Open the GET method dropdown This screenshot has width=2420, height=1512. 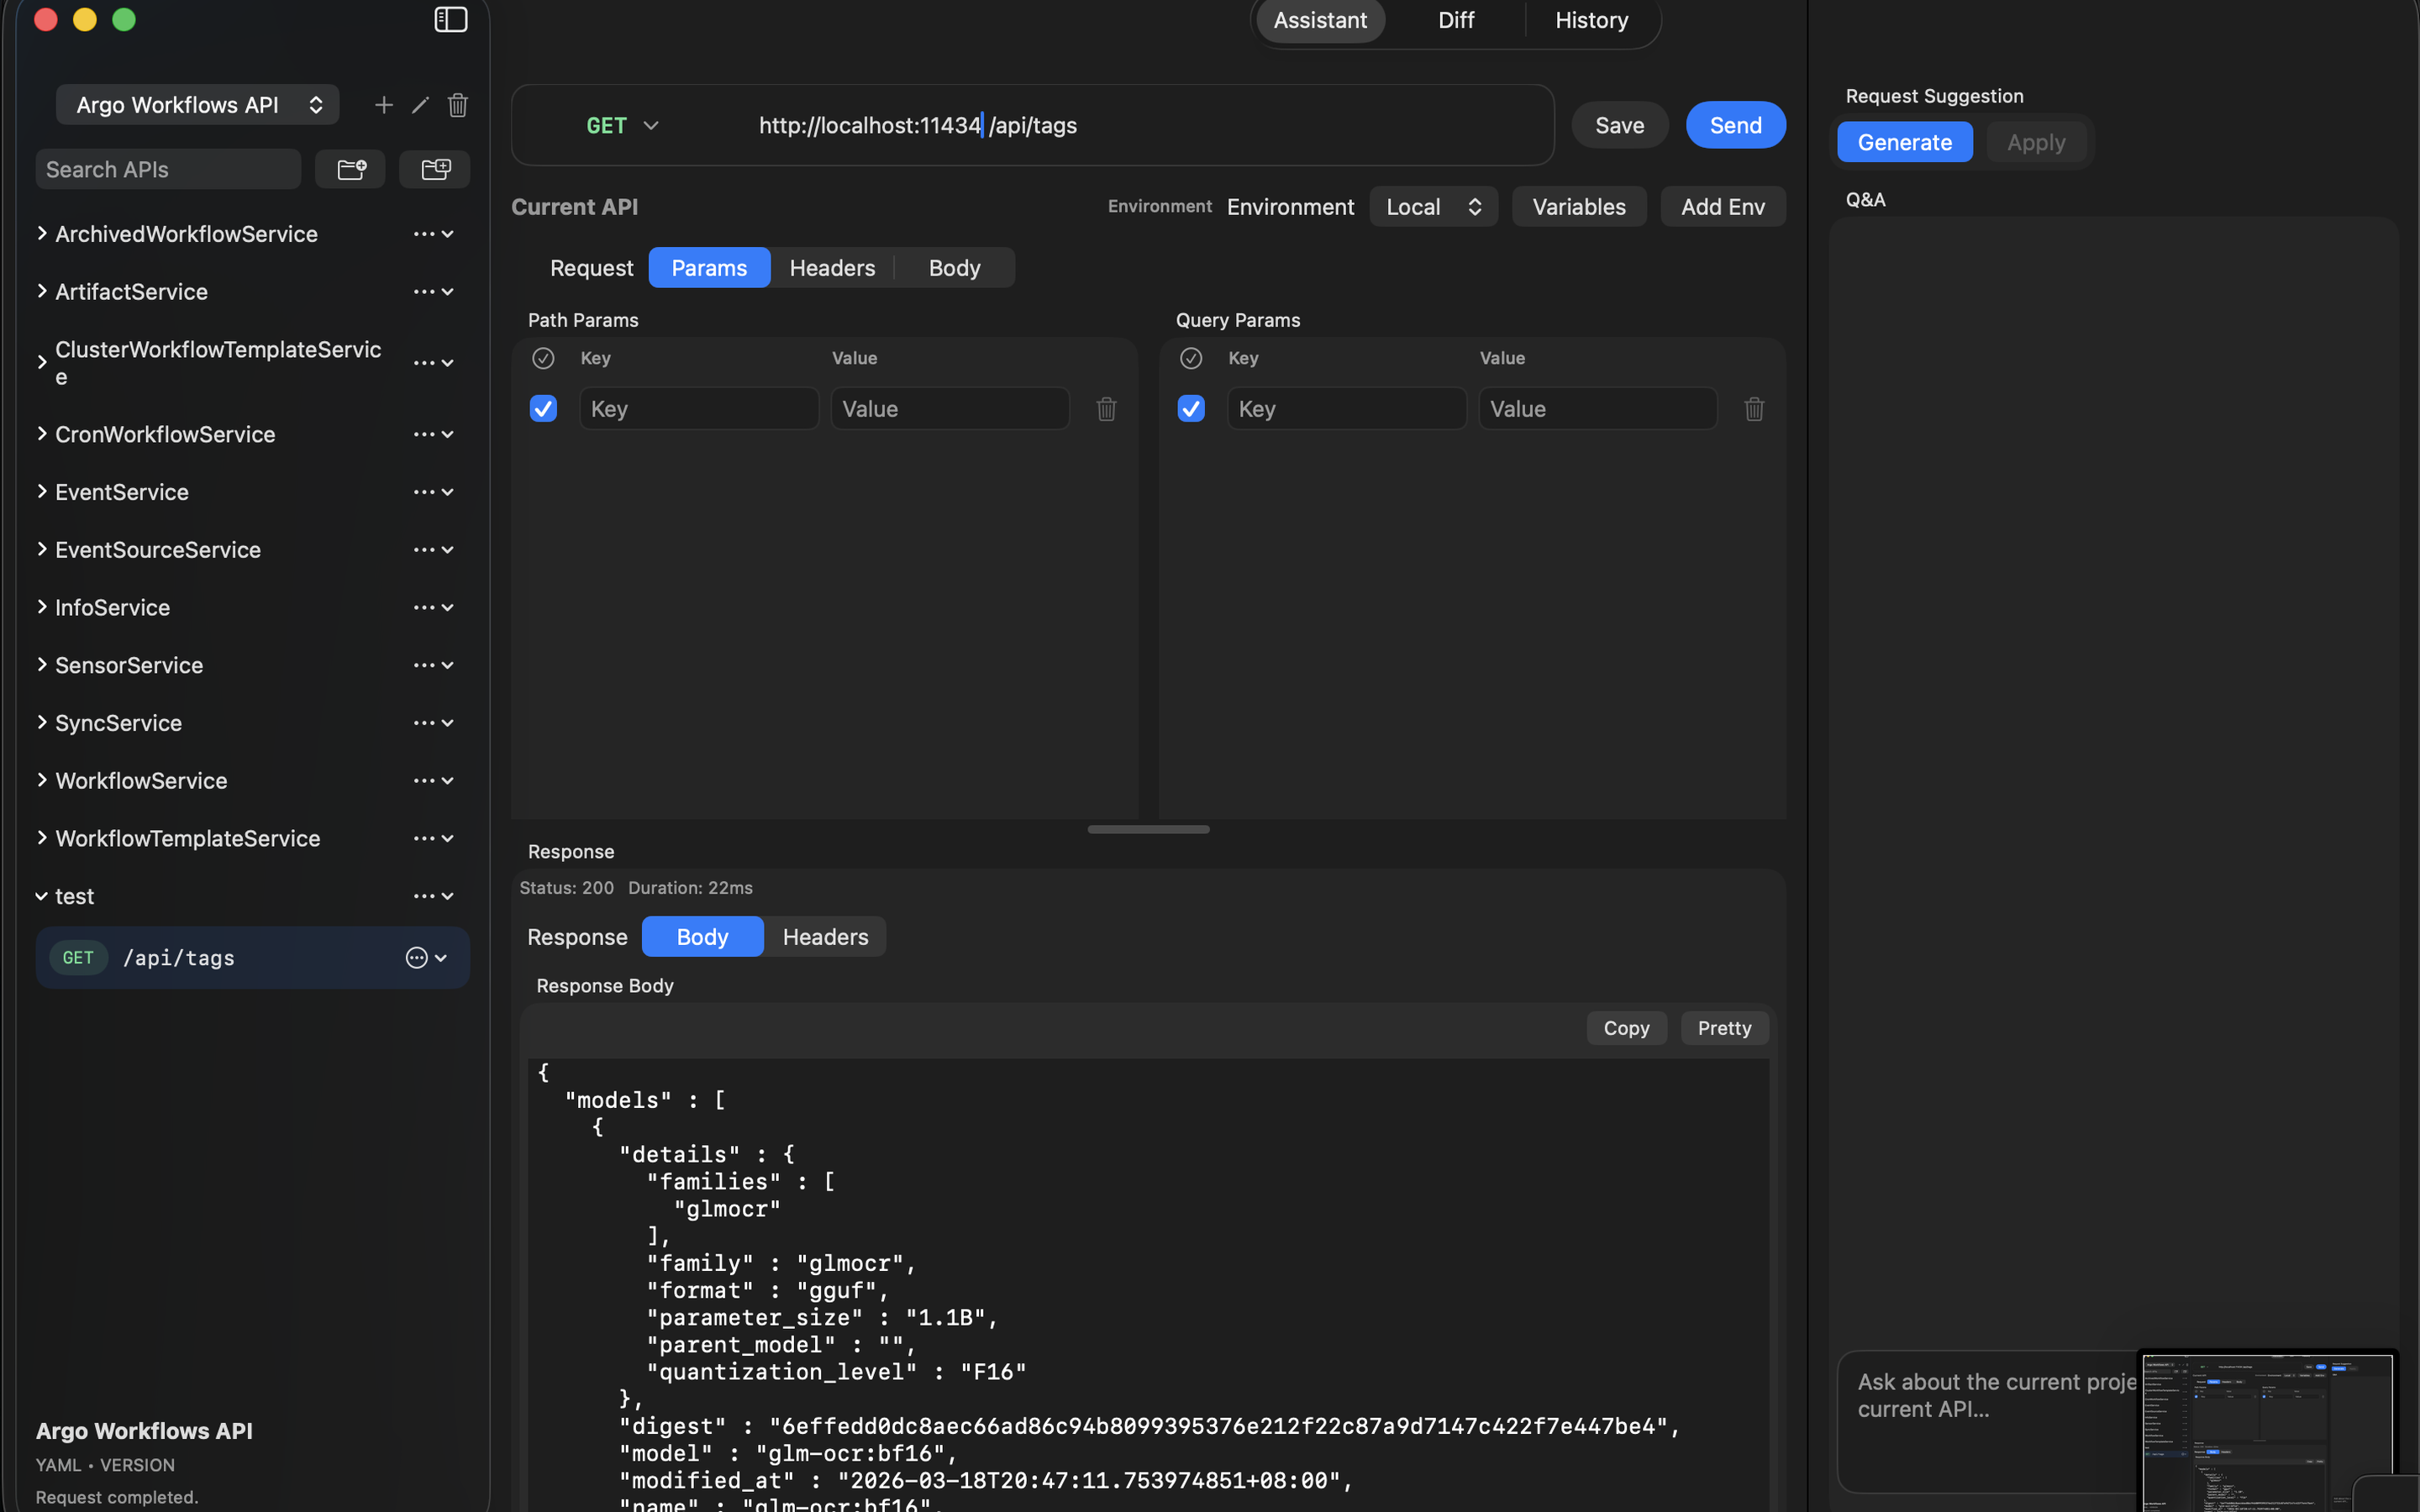(x=622, y=125)
